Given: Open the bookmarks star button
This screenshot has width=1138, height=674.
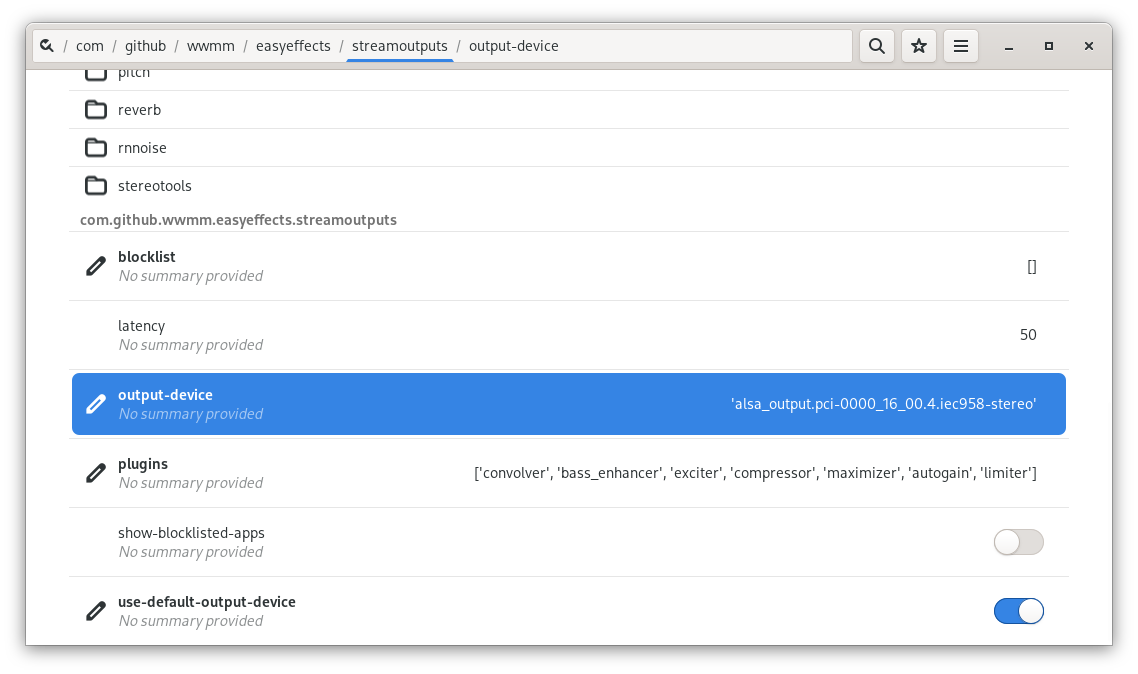Looking at the screenshot, I should 919,46.
